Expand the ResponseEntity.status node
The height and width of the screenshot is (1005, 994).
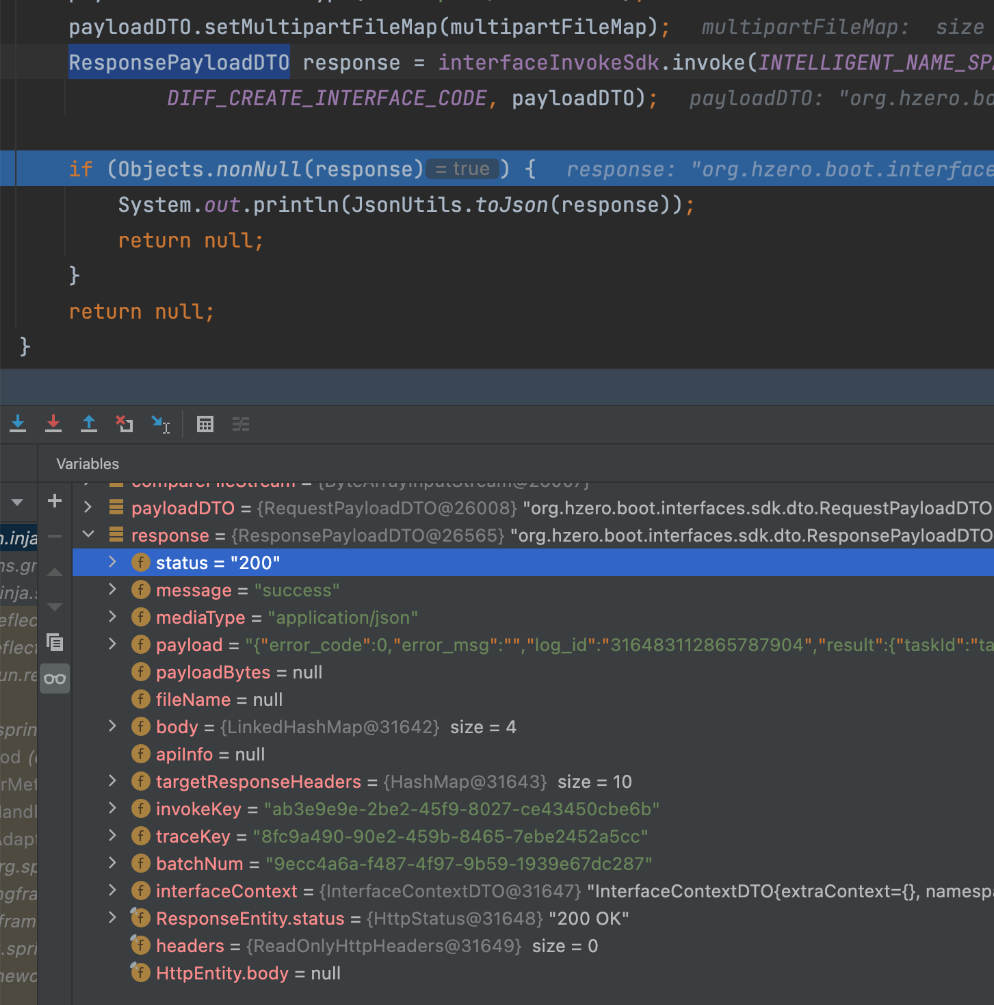click(113, 918)
